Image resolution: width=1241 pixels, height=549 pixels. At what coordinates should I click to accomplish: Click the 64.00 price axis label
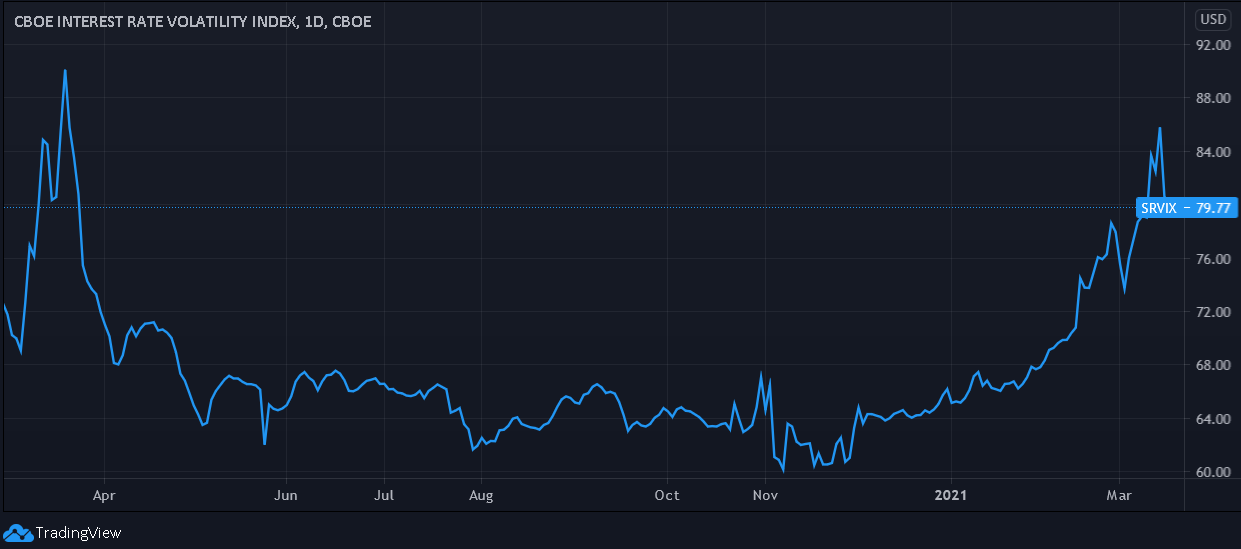click(x=1212, y=419)
